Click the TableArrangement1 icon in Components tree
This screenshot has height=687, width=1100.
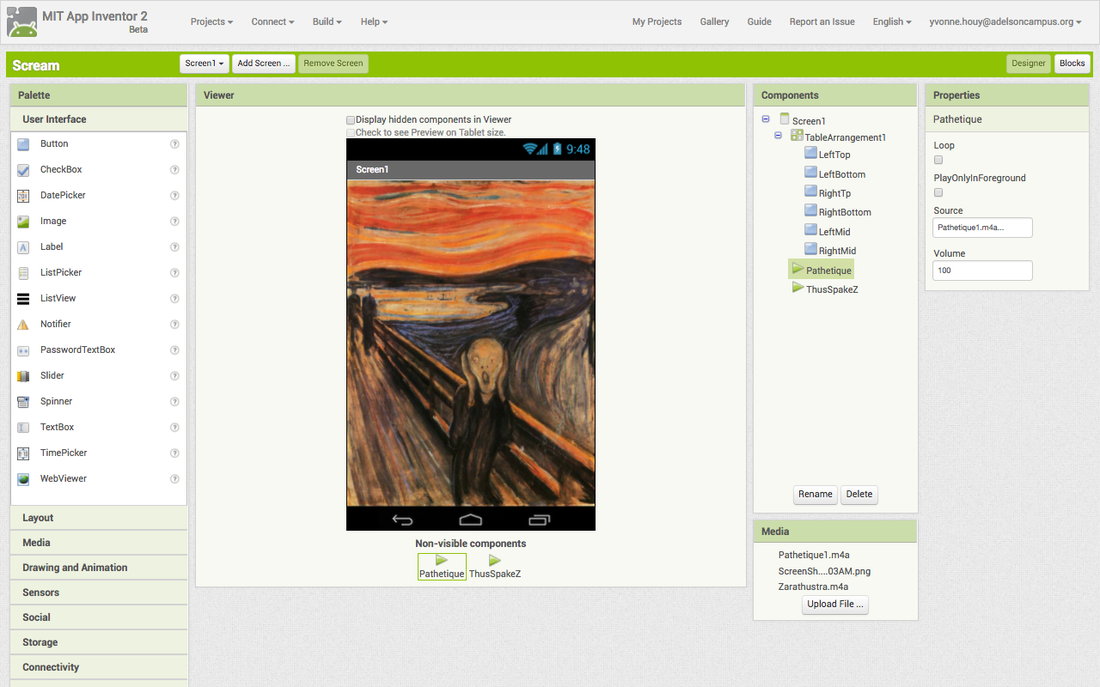tap(797, 135)
